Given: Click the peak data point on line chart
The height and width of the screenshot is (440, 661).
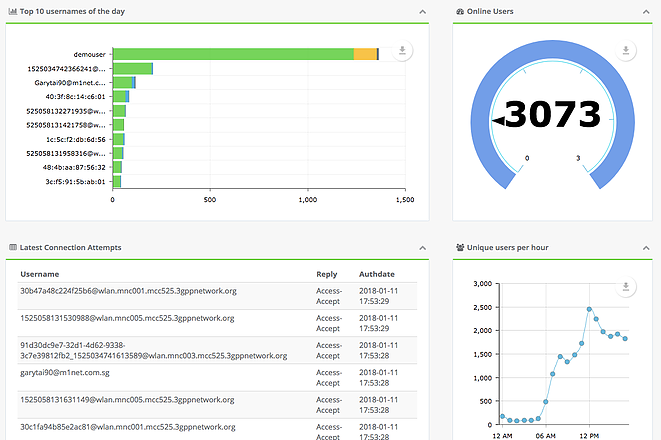Looking at the screenshot, I should coord(590,309).
